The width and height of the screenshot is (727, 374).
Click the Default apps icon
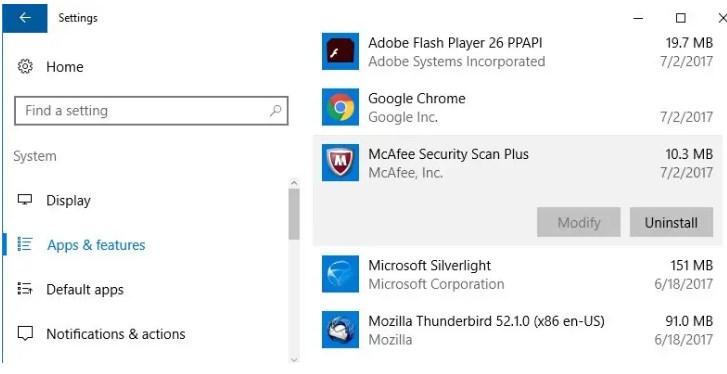(25, 289)
